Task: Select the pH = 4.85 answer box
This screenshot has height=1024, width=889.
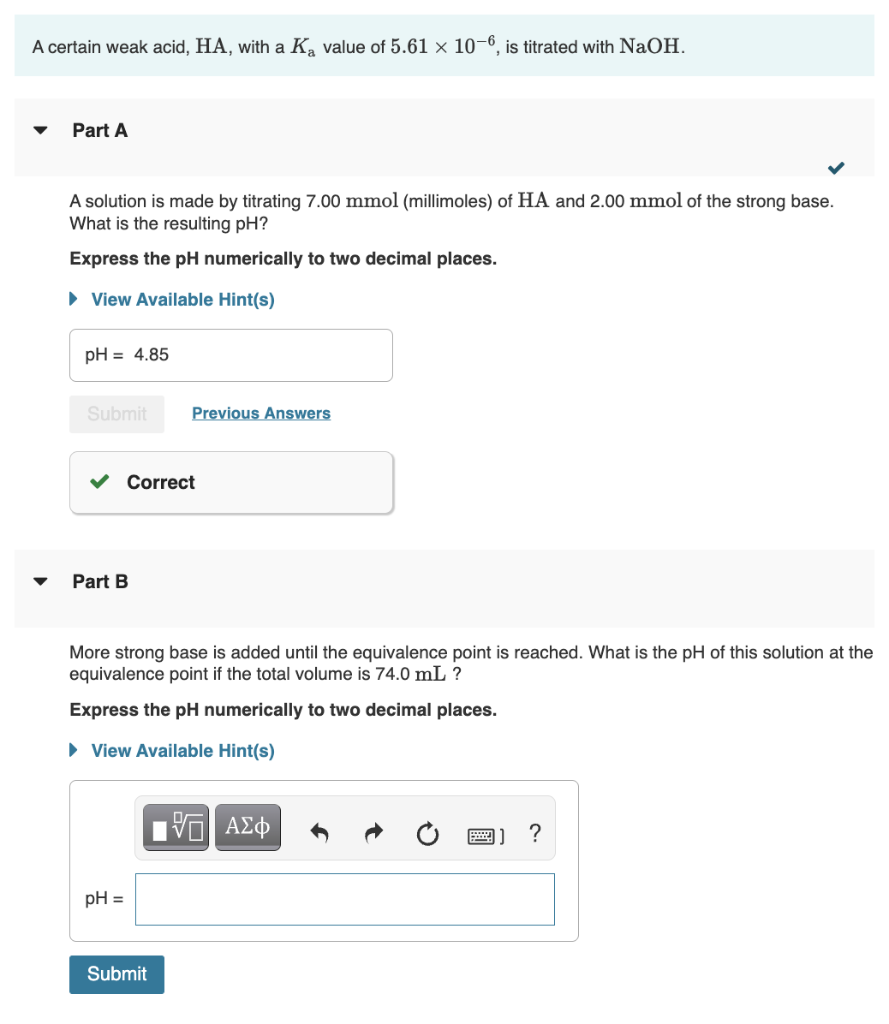Action: 230,355
